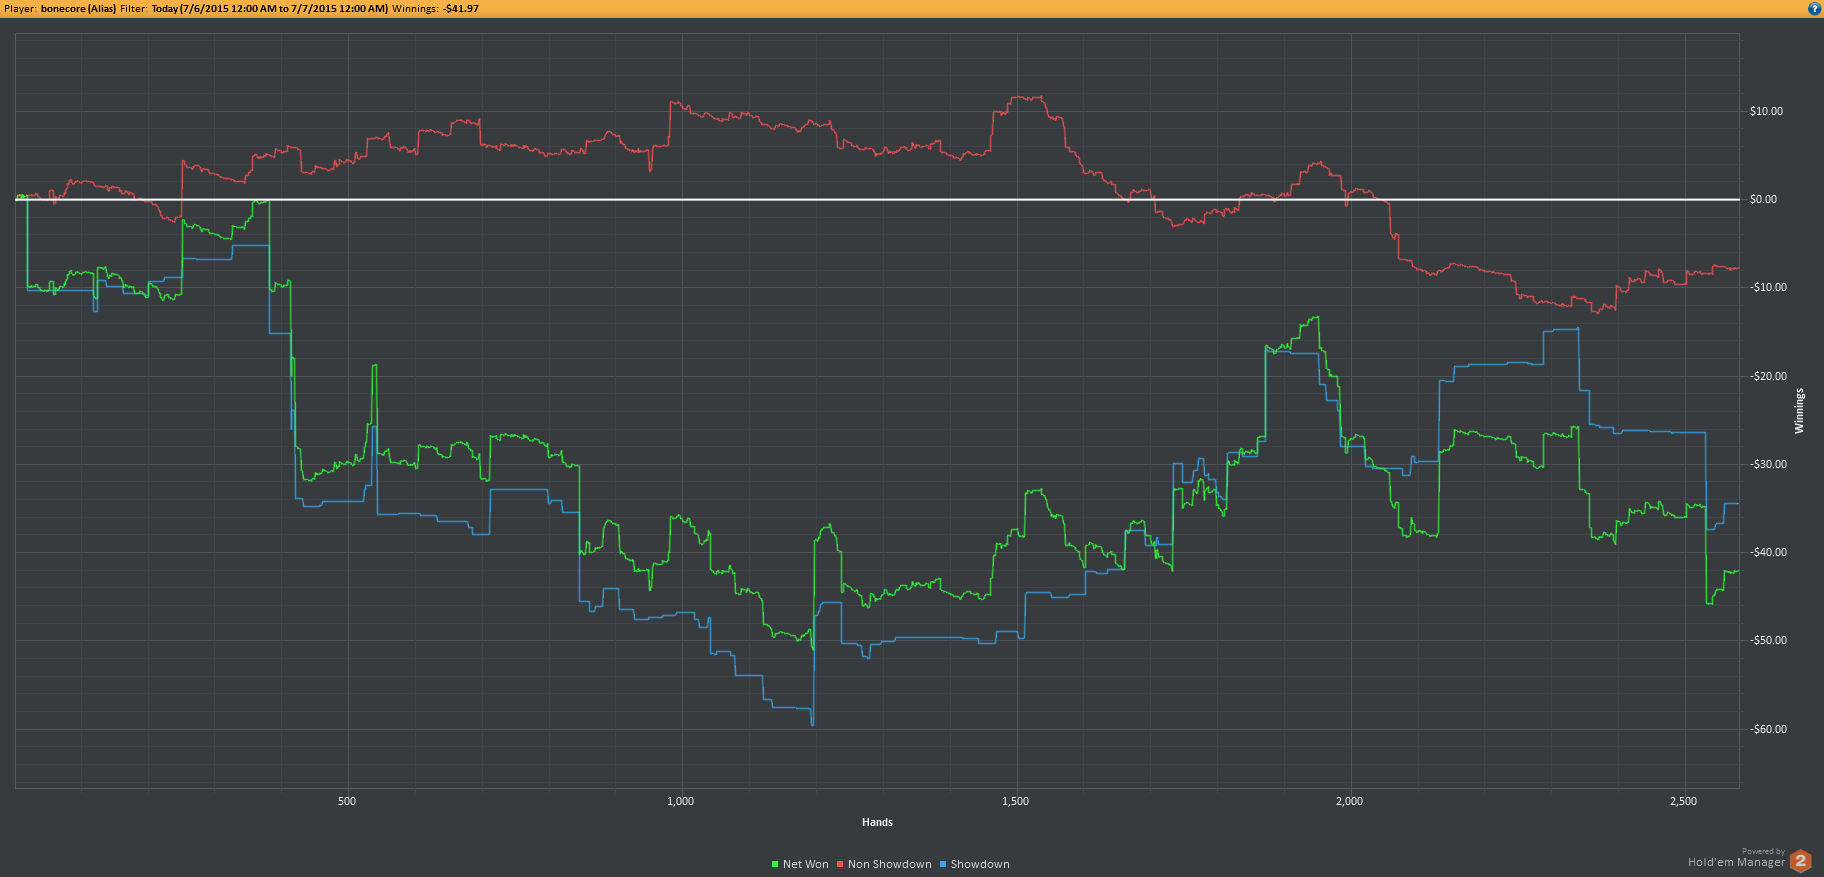Click the red Non Showdown legend swatch
Viewport: 1824px width, 877px height.
point(840,864)
